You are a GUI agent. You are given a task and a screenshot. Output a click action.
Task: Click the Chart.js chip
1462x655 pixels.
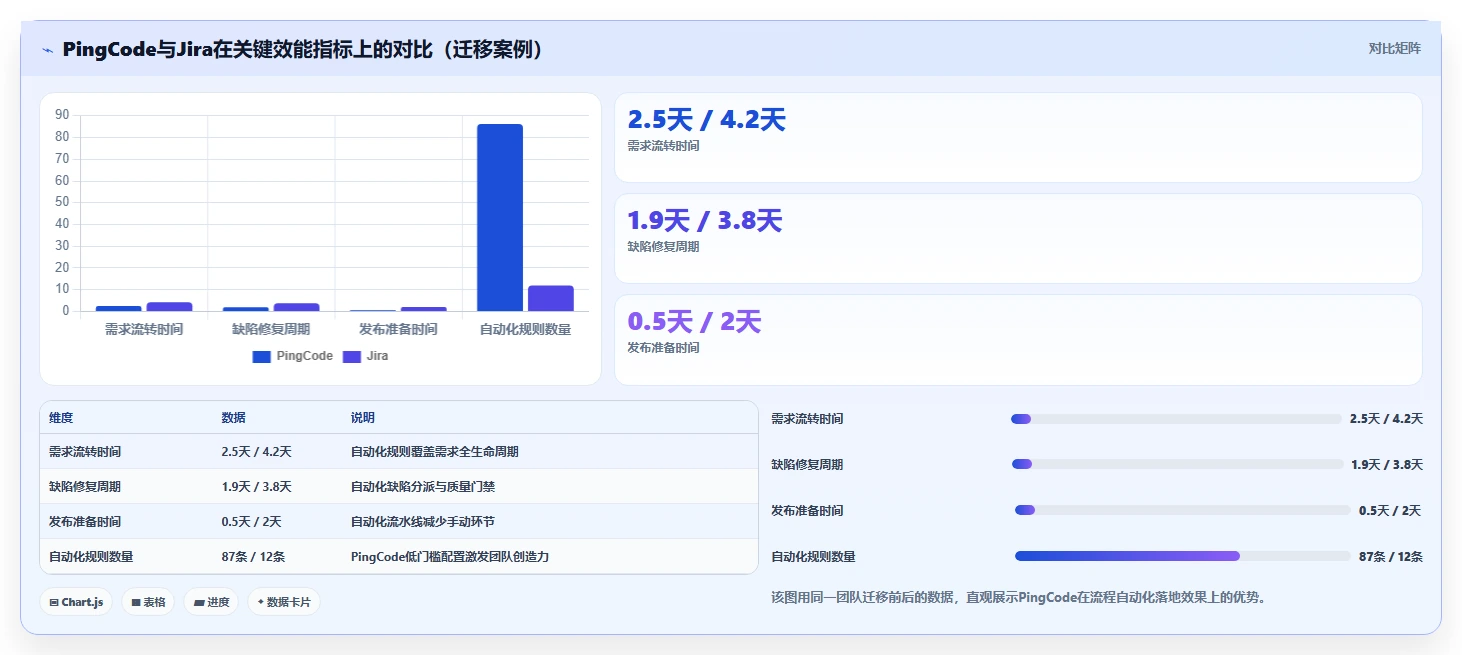[x=76, y=602]
